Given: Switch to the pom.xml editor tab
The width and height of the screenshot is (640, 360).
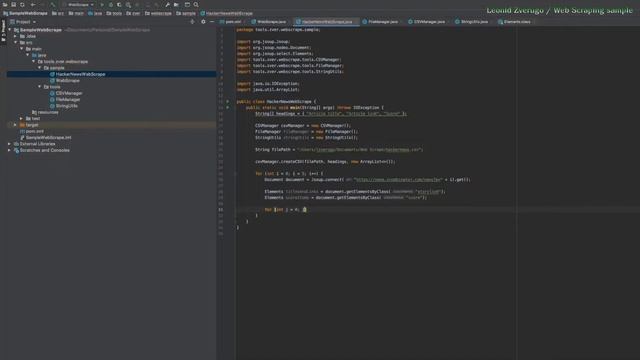Looking at the screenshot, I should [231, 22].
